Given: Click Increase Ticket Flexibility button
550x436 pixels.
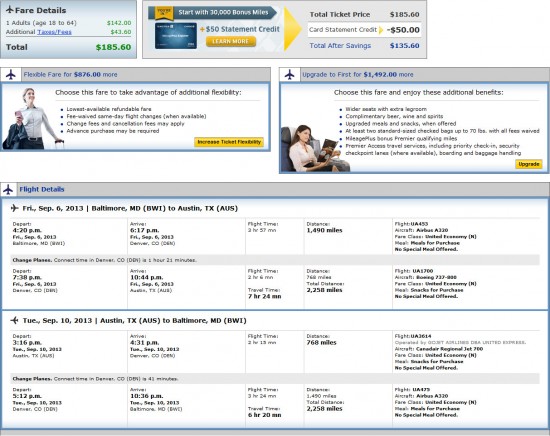Looking at the screenshot, I should click(x=229, y=142).
